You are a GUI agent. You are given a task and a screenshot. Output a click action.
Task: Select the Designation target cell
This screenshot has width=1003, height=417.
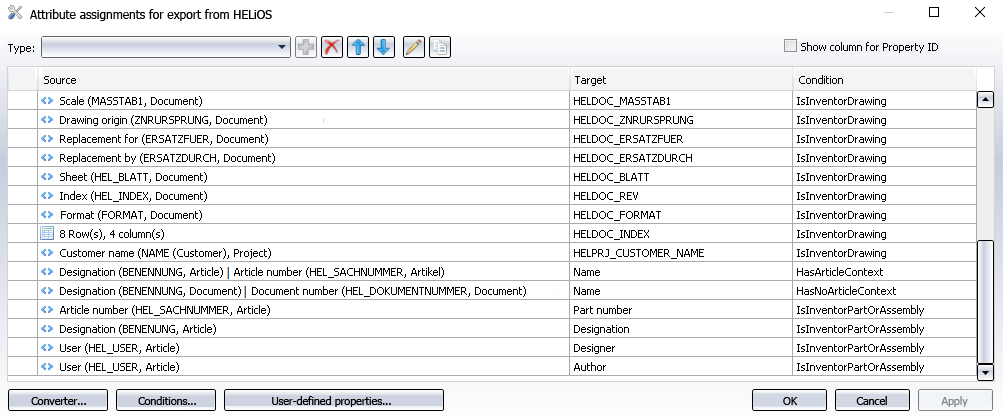(x=681, y=329)
